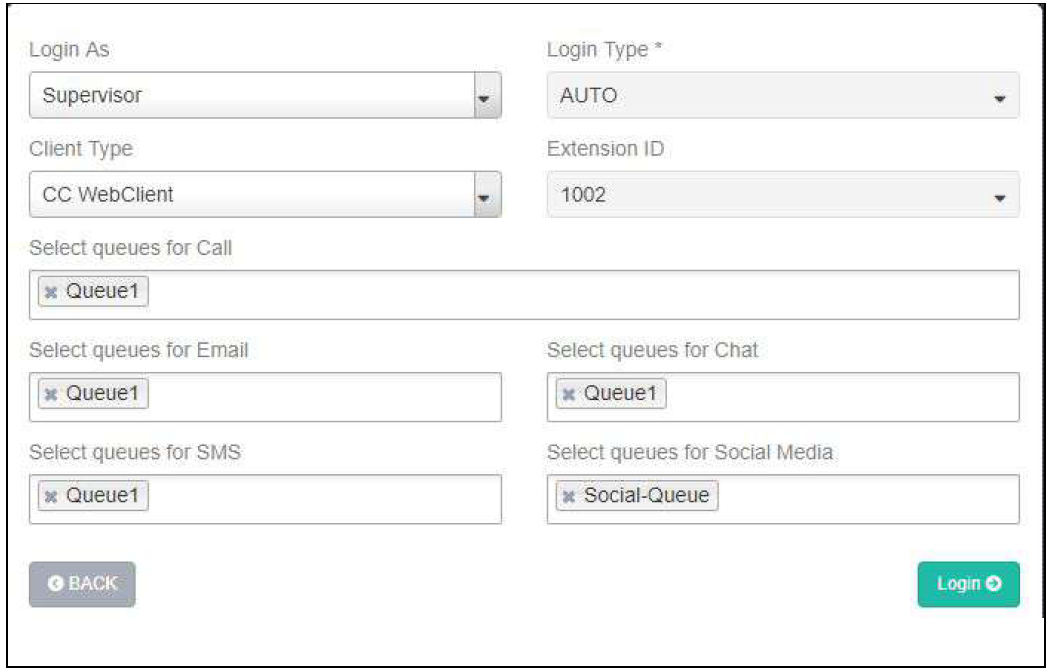Image resolution: width=1051 pixels, height=672 pixels.
Task: Focus the Chat queues selection field
Action: coord(840,396)
